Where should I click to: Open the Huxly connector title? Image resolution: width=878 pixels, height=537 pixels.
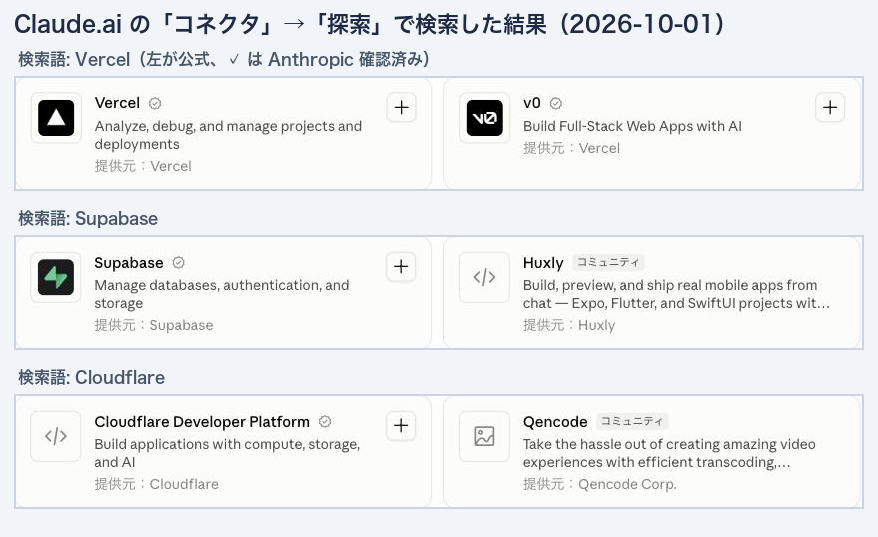coord(543,263)
